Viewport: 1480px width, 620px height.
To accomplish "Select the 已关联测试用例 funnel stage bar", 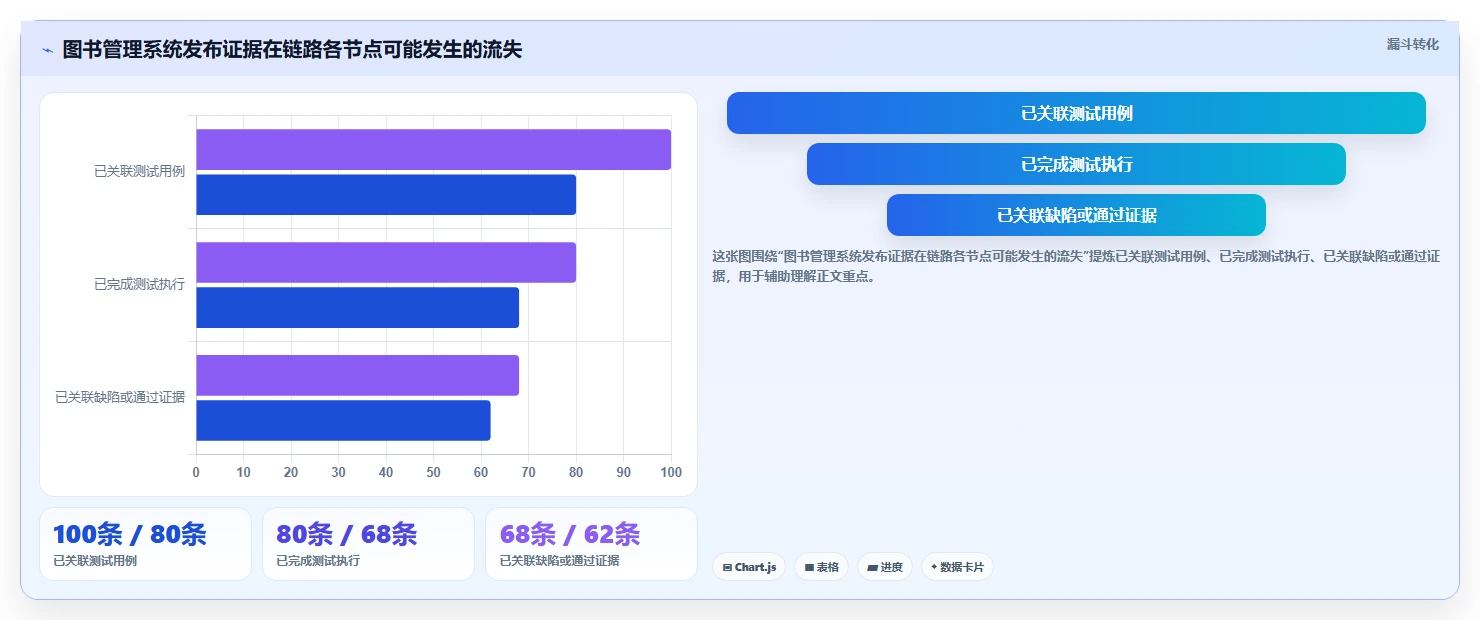I will (1076, 113).
